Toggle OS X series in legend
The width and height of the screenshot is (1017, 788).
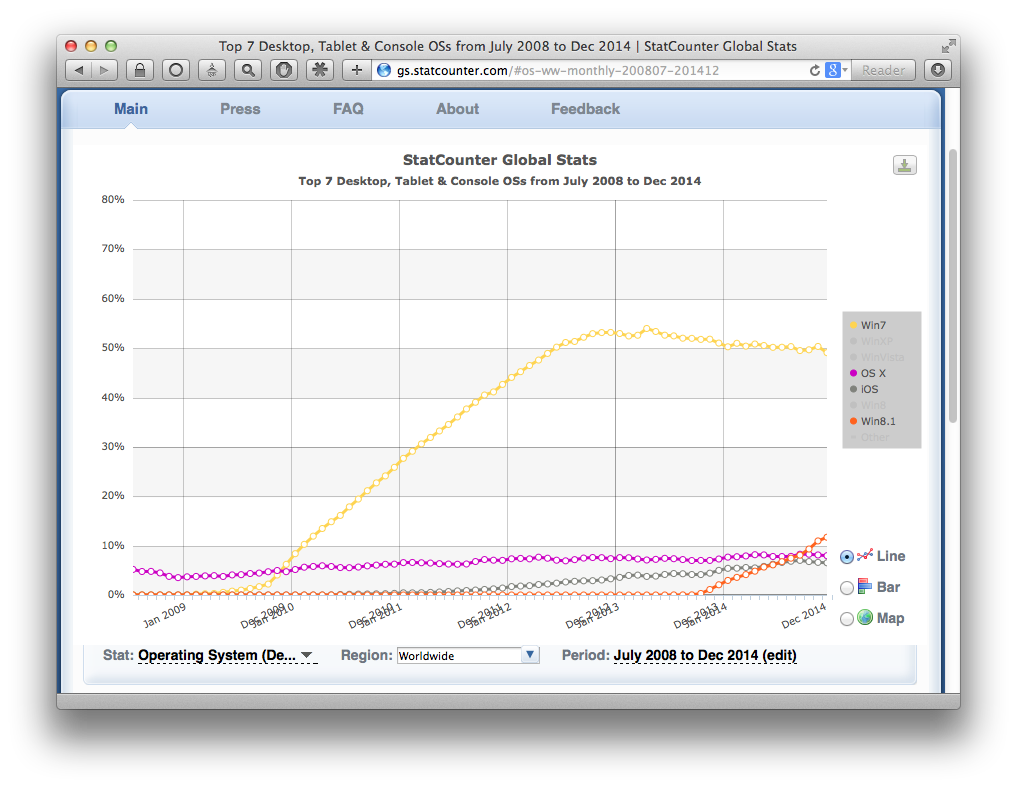(868, 373)
